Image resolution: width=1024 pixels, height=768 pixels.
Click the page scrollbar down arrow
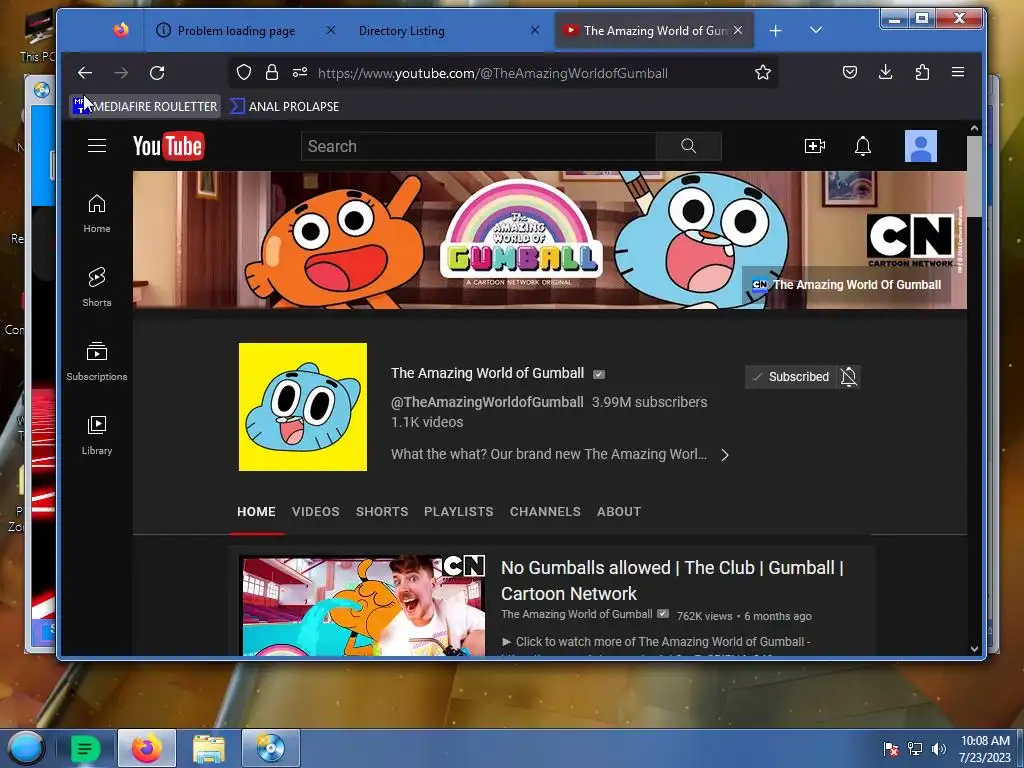pos(974,648)
